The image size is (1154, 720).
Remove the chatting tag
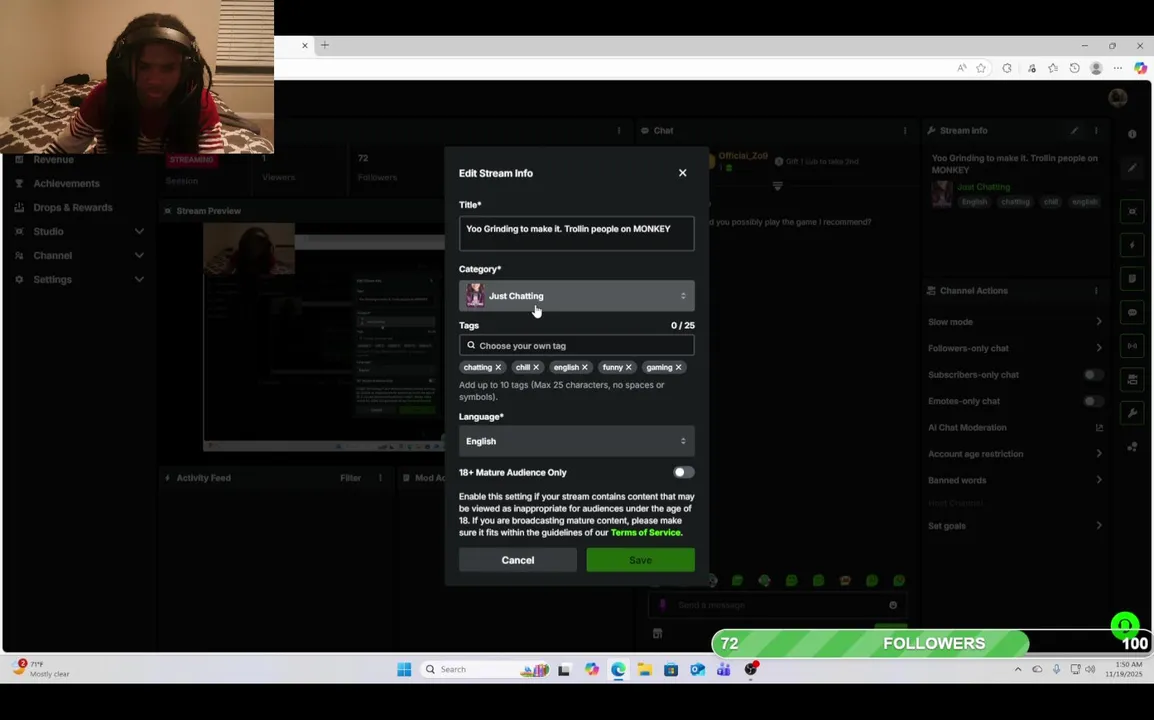[x=498, y=367]
